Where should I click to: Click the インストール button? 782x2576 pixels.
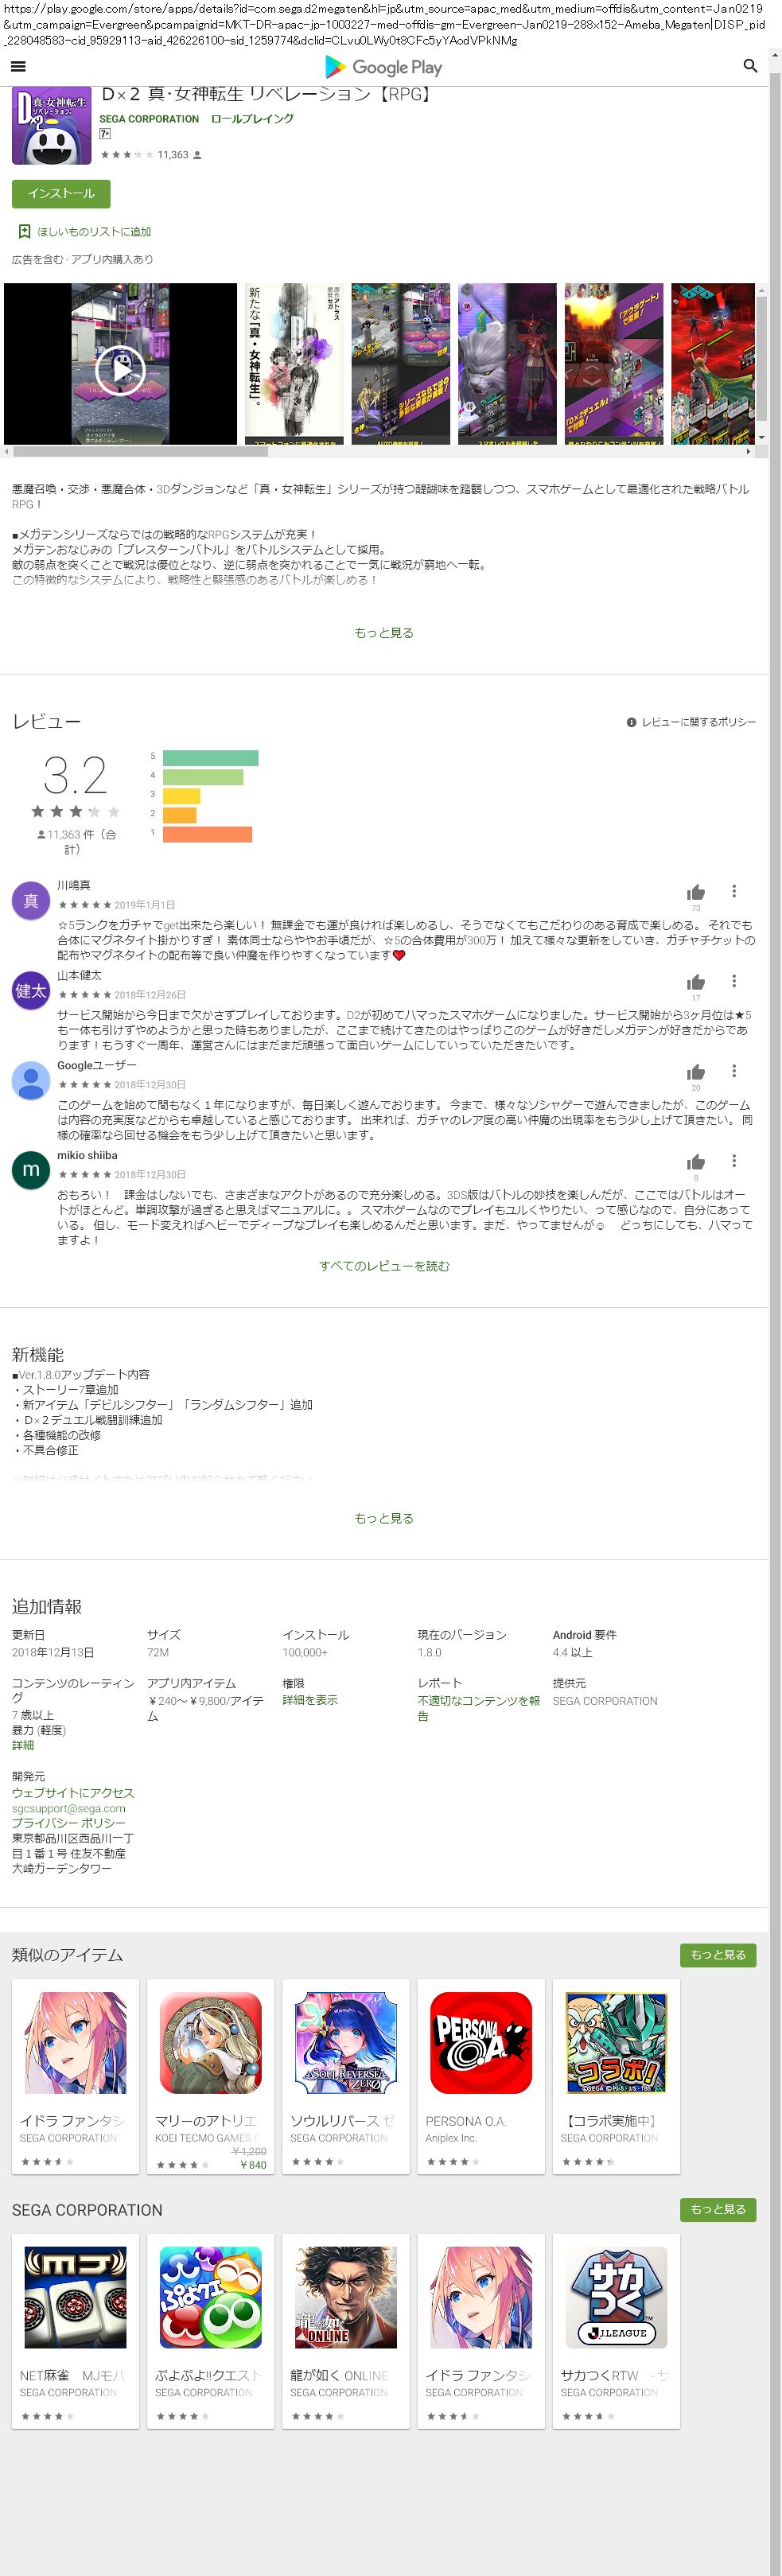pos(61,193)
